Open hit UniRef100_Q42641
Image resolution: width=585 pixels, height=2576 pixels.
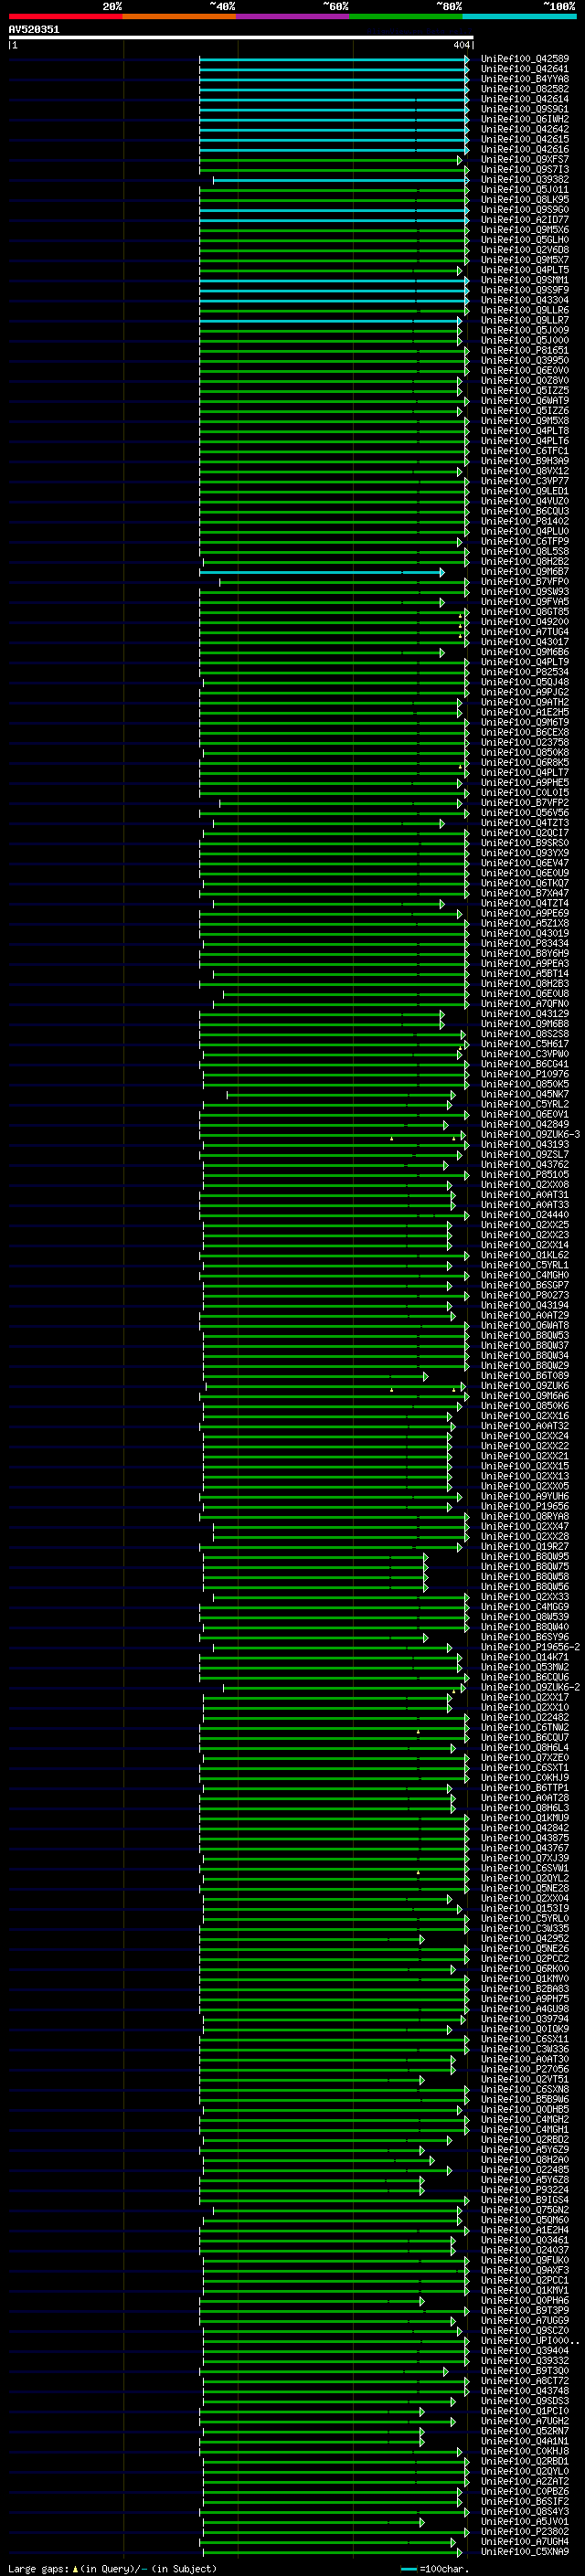pos(525,69)
